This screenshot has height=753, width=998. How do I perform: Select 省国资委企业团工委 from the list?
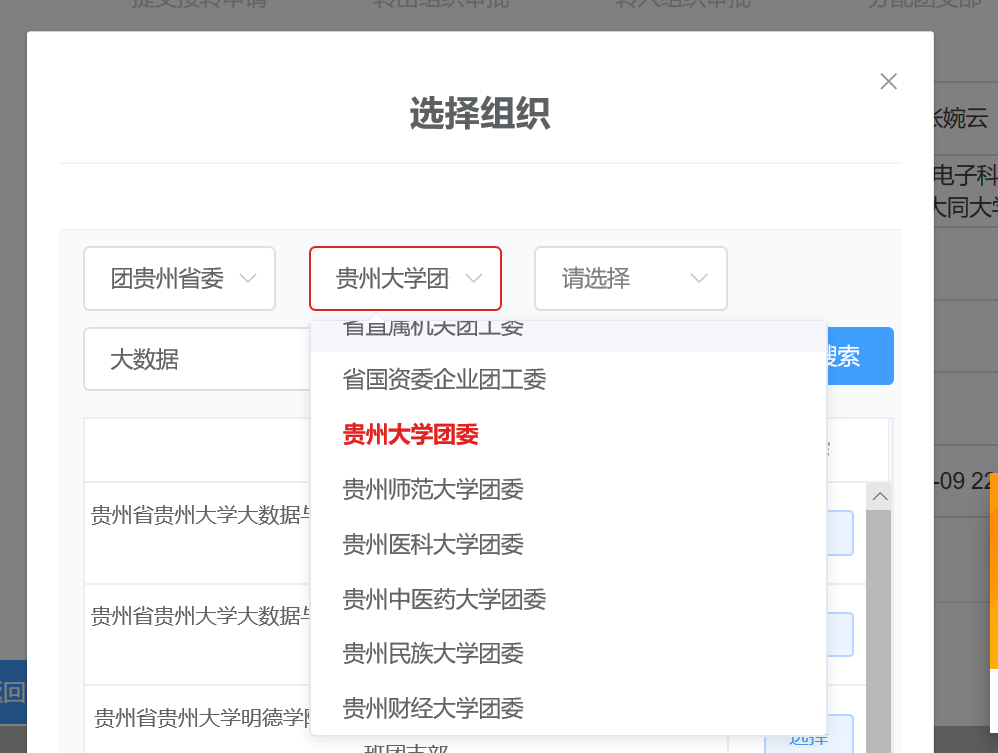click(444, 380)
